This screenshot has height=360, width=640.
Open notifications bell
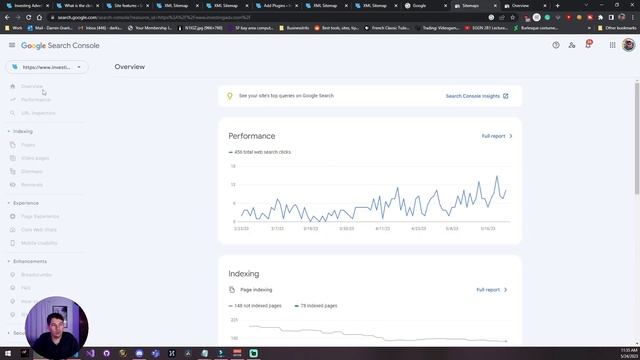(588, 44)
